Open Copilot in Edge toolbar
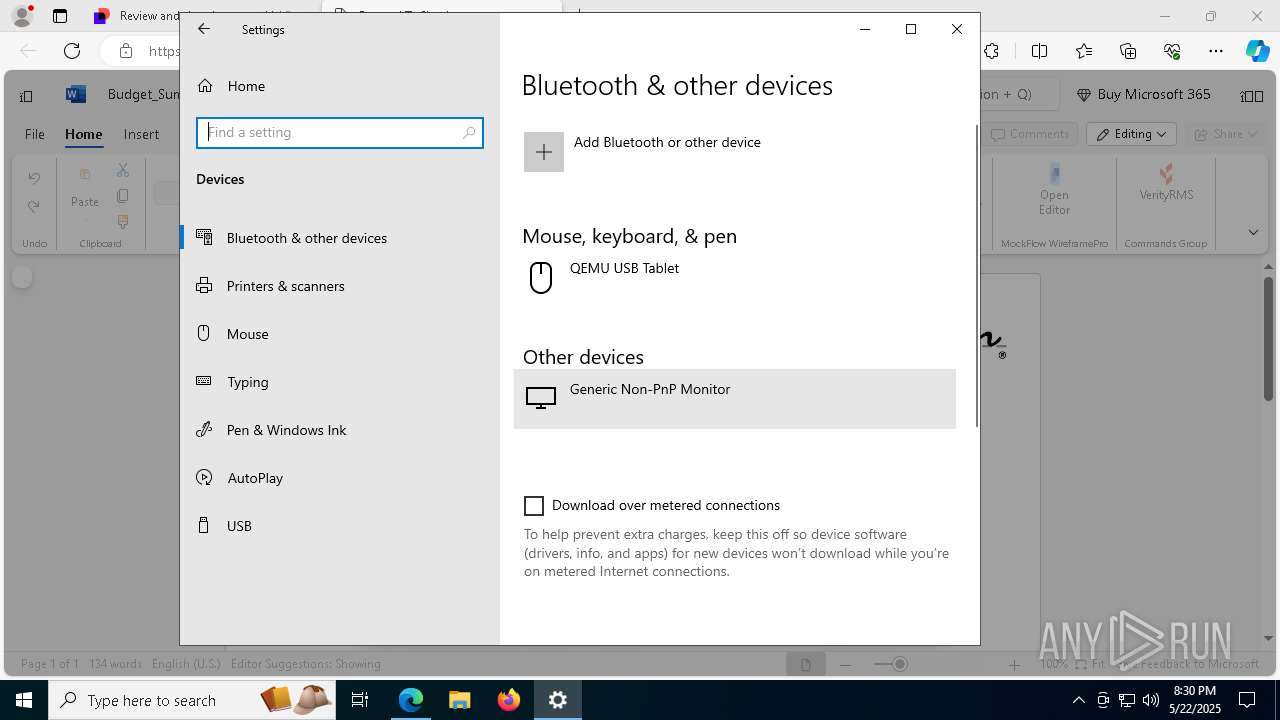 pos(1258,51)
